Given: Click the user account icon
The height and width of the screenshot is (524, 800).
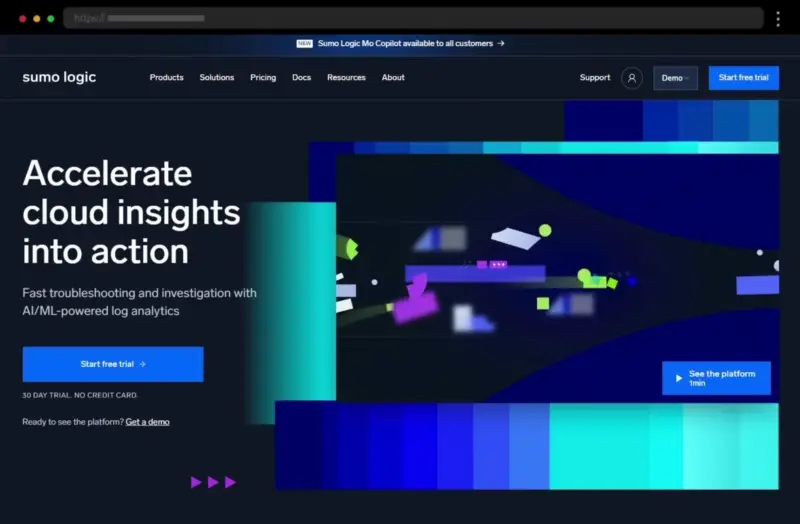Looking at the screenshot, I should pos(632,78).
